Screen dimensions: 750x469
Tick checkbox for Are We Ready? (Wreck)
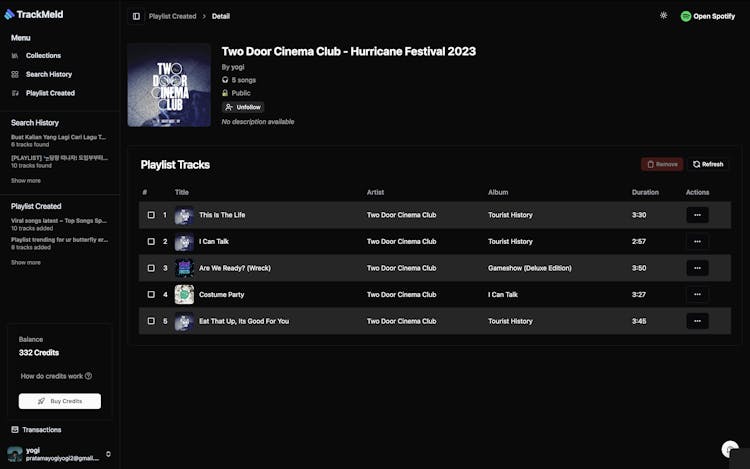(151, 268)
